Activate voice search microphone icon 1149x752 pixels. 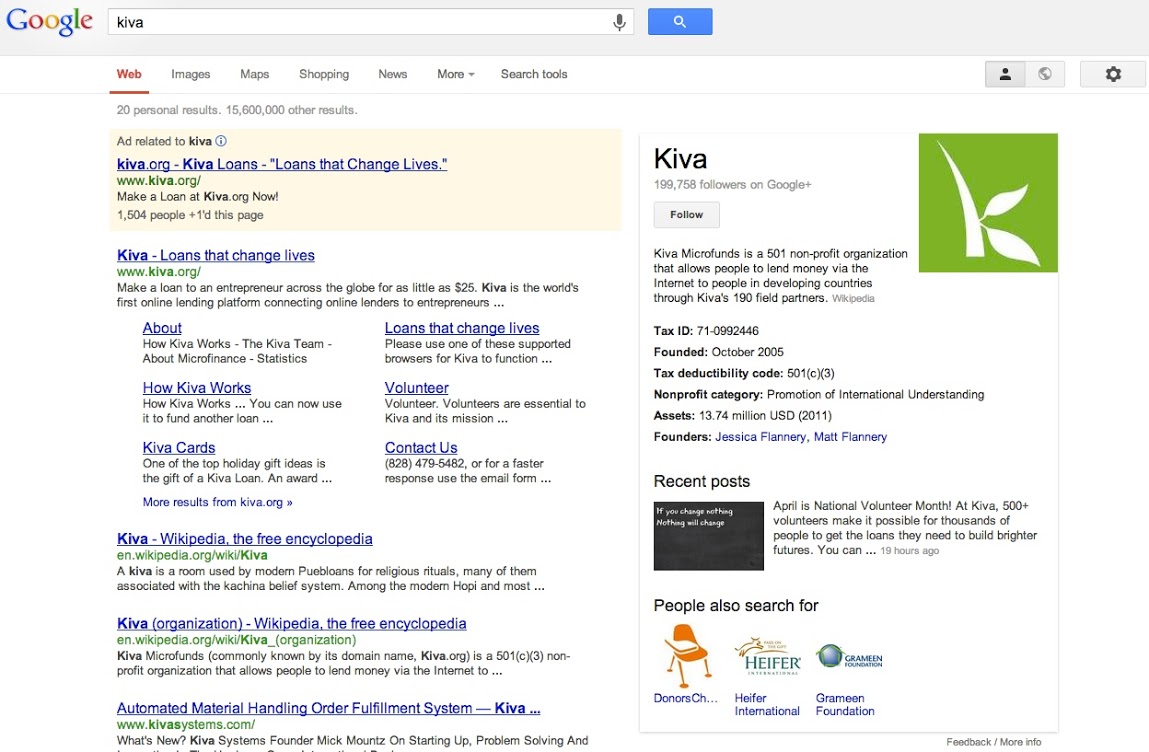click(x=619, y=22)
